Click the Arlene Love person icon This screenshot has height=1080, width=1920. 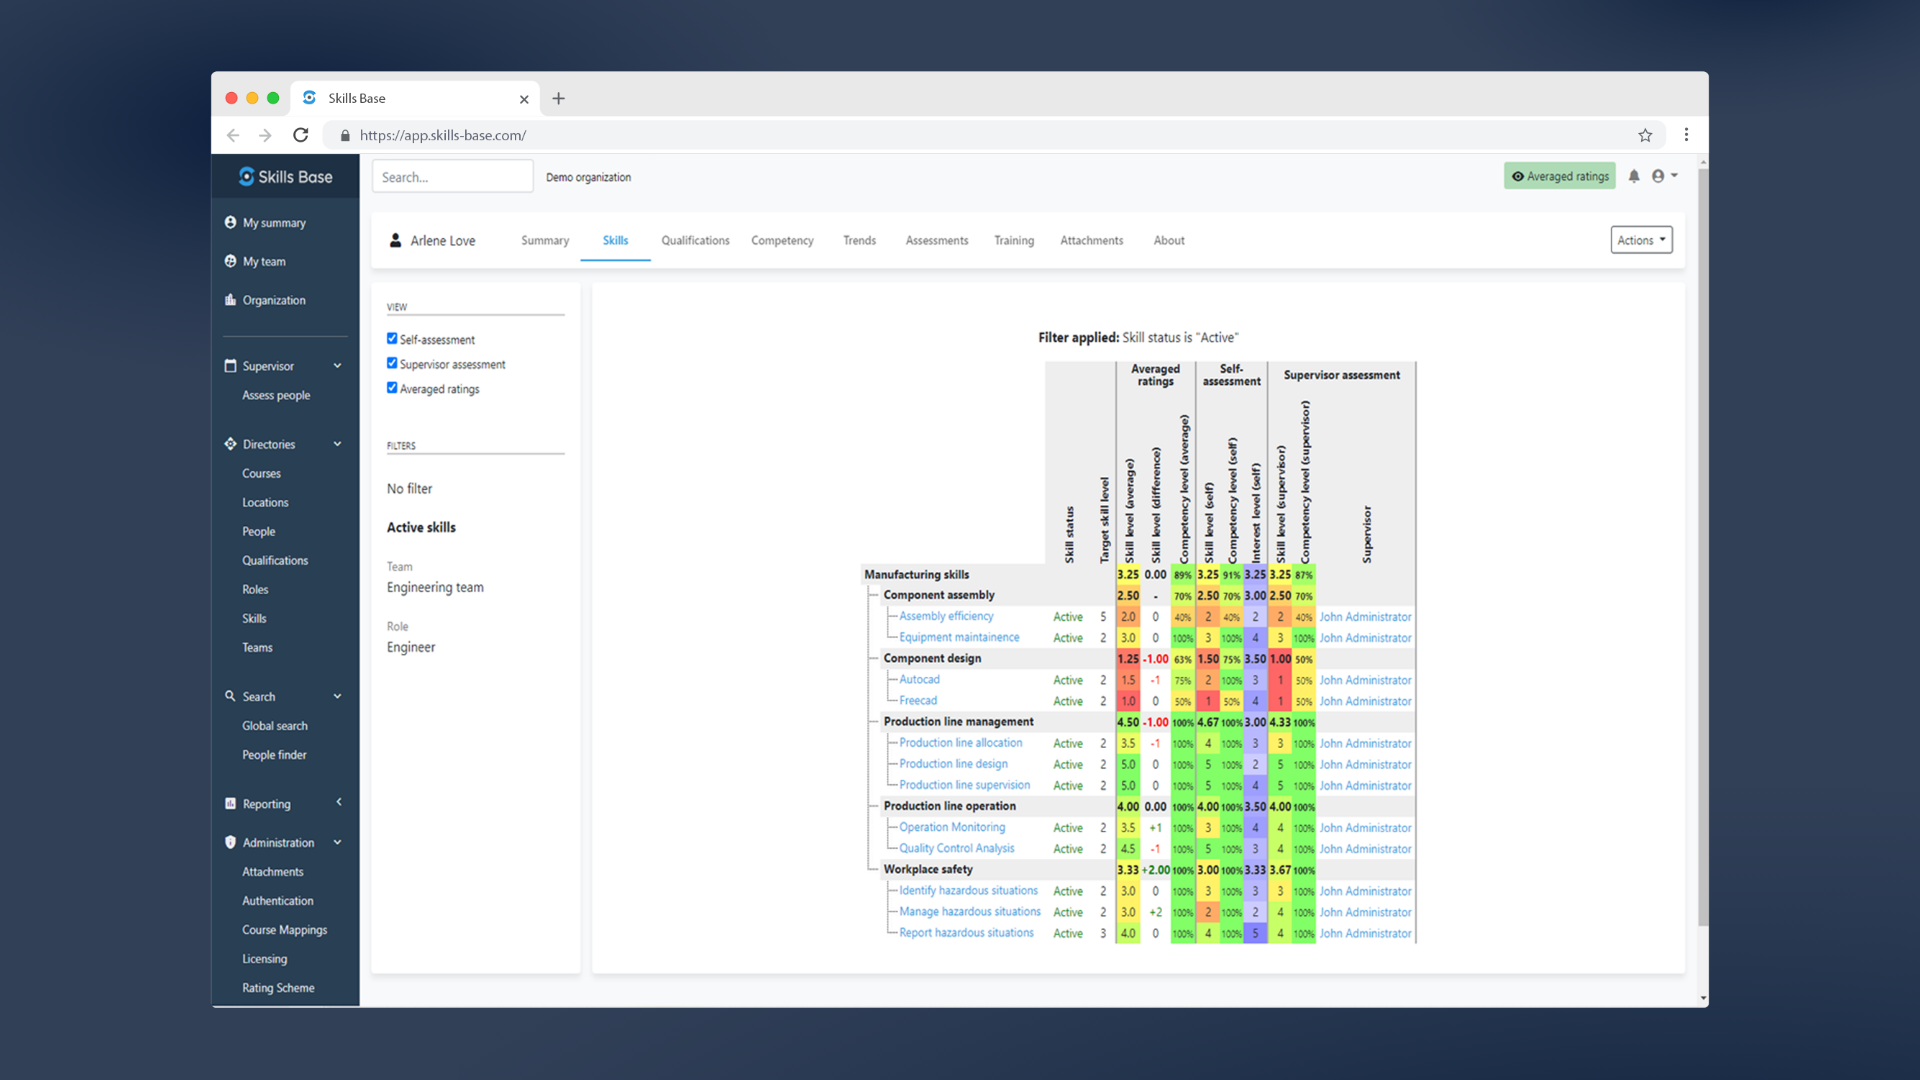pyautogui.click(x=396, y=240)
